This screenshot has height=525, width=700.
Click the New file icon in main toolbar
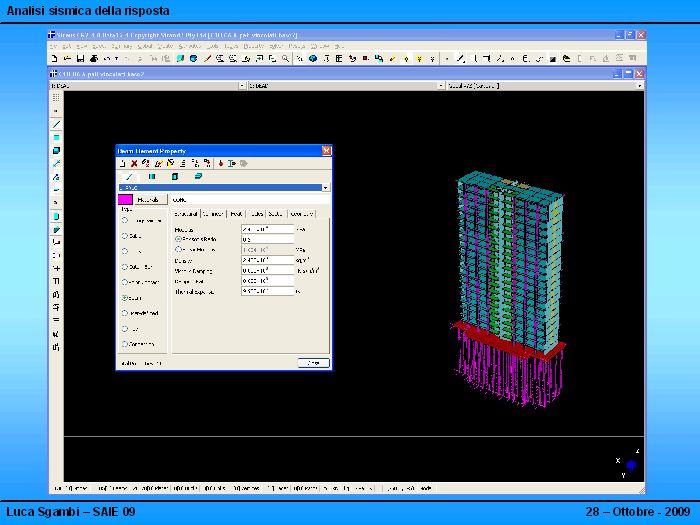coord(55,59)
